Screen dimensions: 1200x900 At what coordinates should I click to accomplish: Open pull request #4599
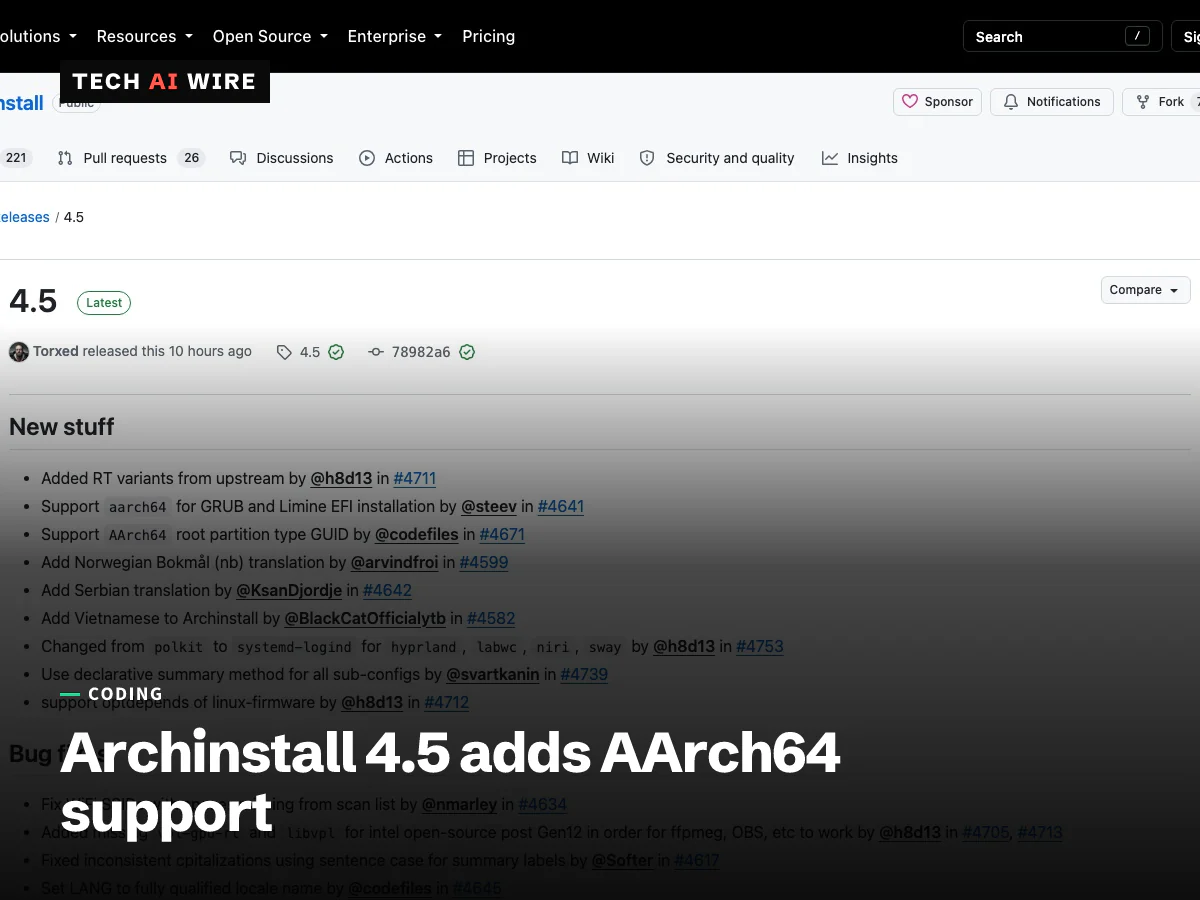tap(484, 562)
